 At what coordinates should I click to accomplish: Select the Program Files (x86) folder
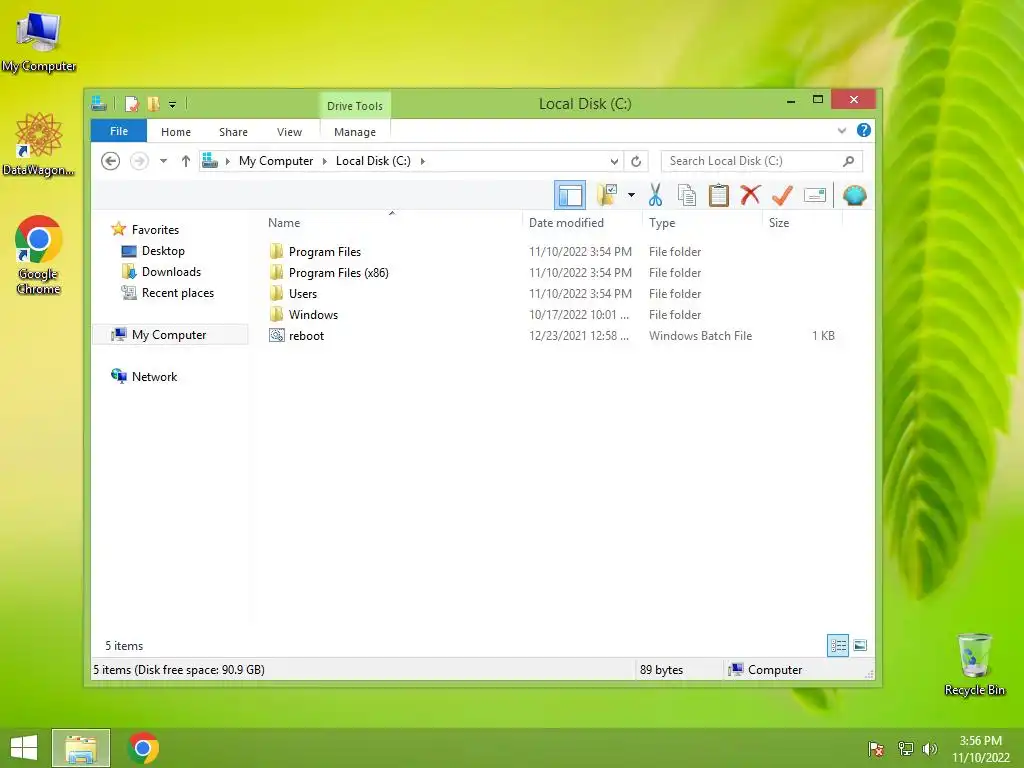tap(338, 272)
